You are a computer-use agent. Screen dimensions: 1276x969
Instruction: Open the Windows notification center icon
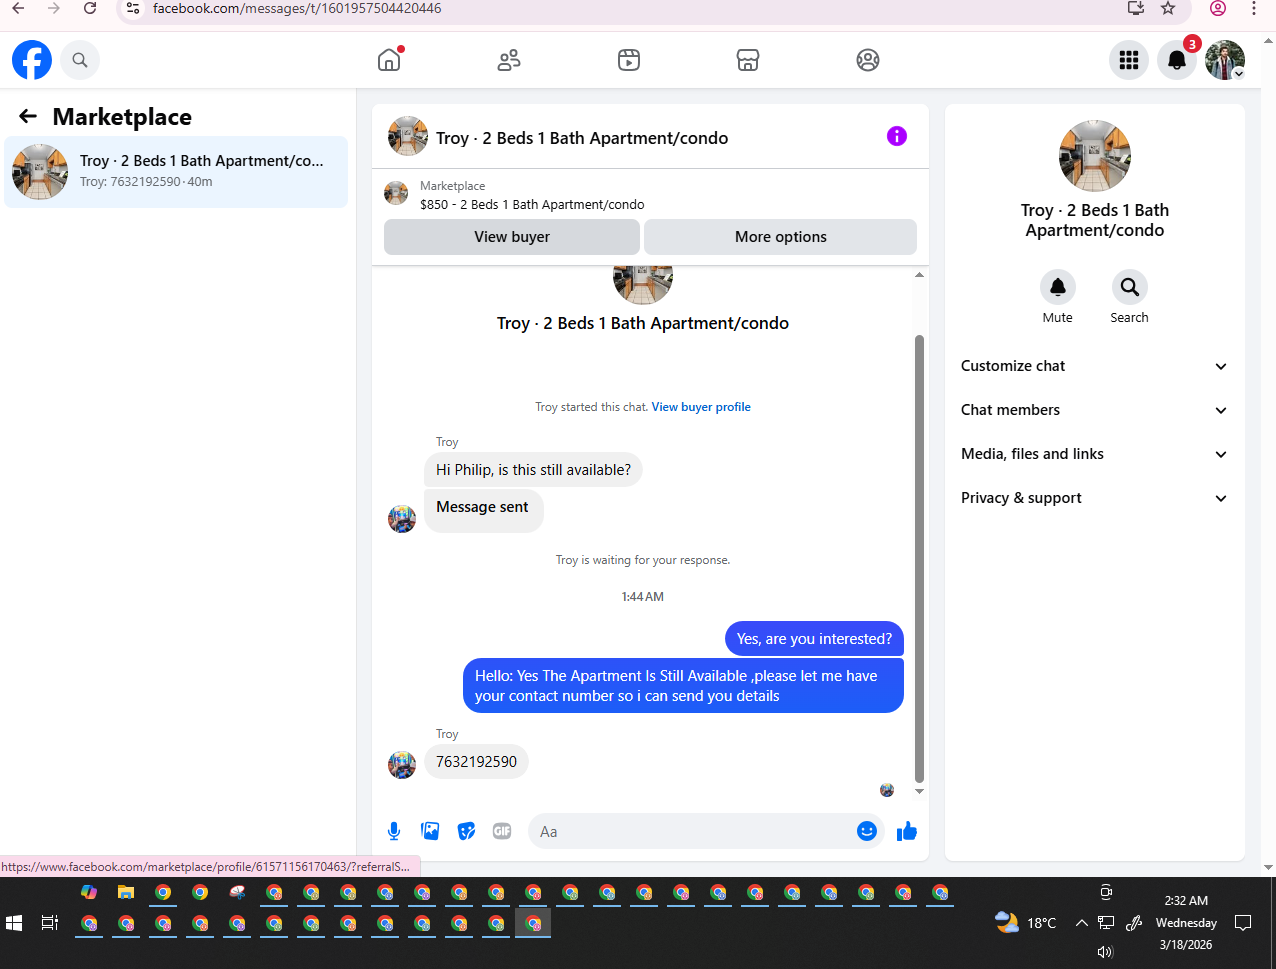tap(1243, 923)
